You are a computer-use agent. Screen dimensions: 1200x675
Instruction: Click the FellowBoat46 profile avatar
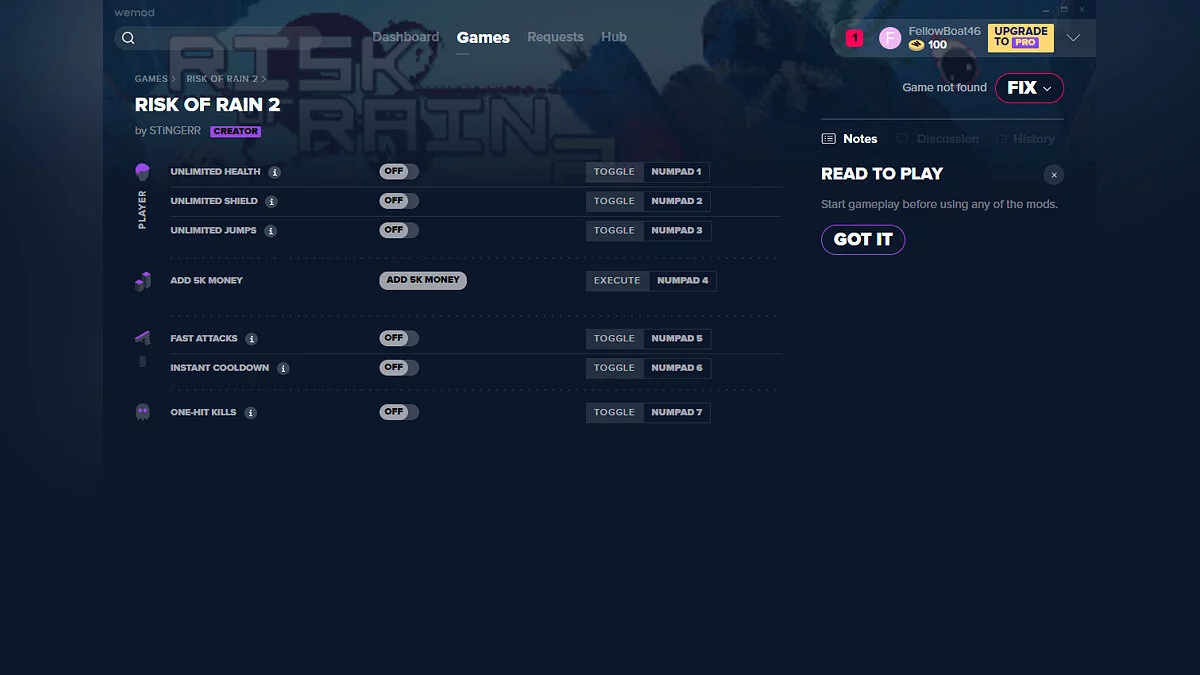click(x=889, y=38)
